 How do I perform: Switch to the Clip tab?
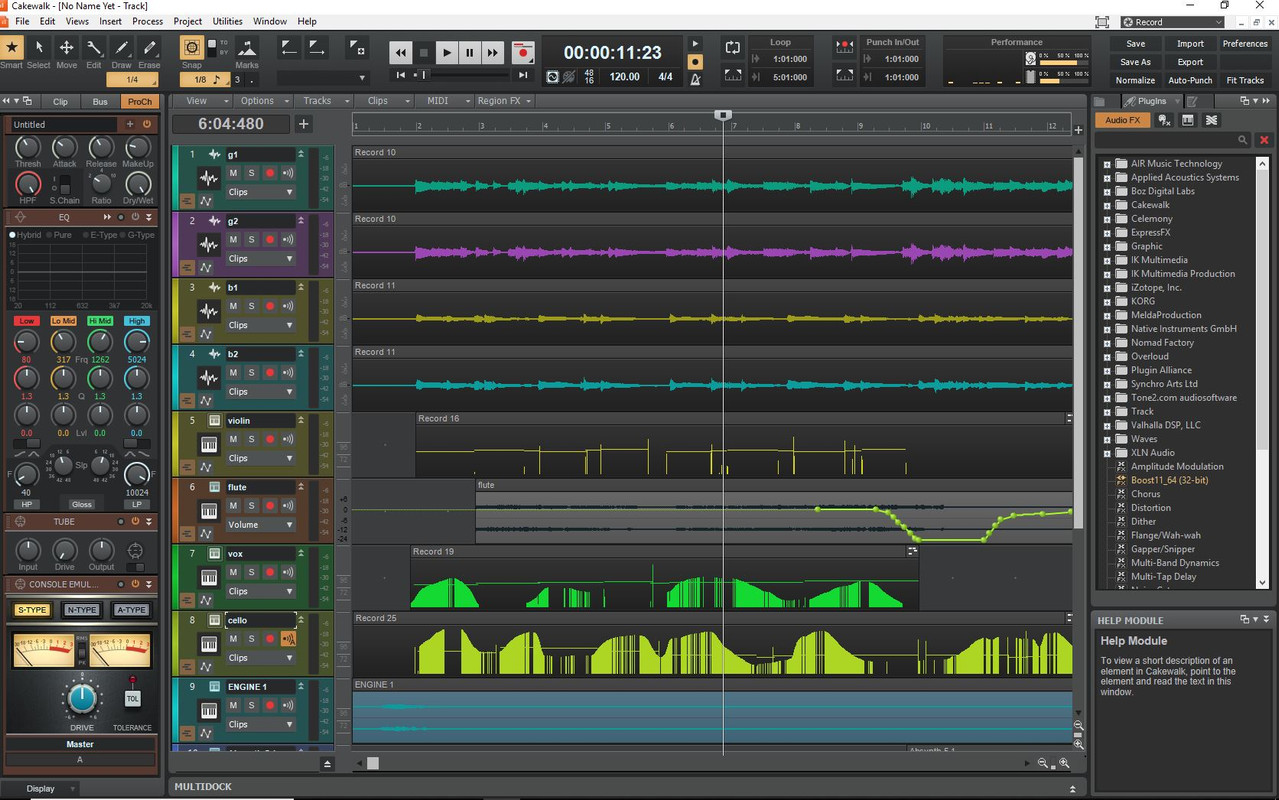pyautogui.click(x=61, y=101)
